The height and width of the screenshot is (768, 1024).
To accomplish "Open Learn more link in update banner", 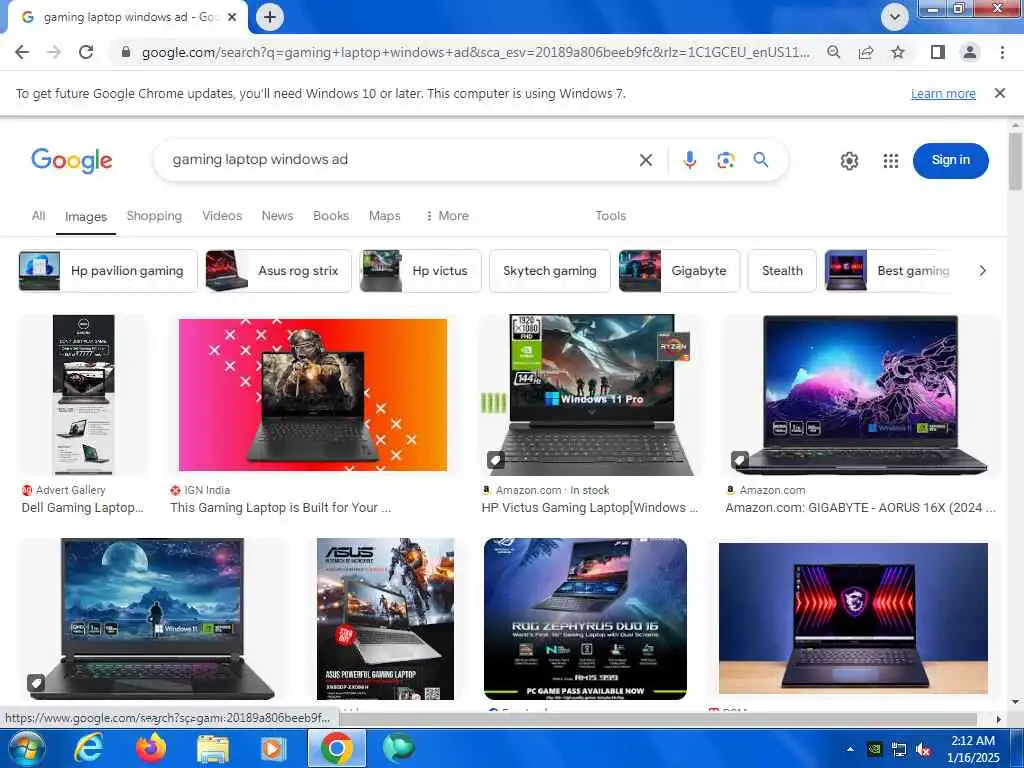I will (x=943, y=93).
